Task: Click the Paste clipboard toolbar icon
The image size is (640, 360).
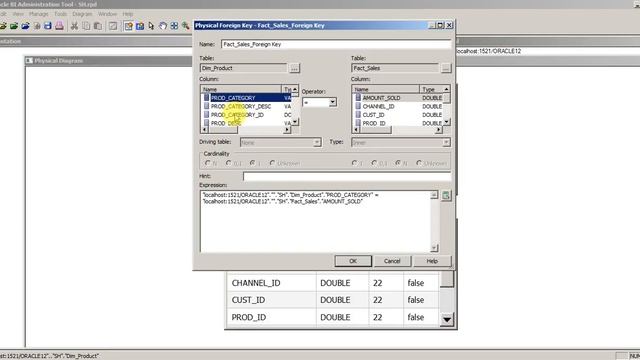Action: pos(98,26)
